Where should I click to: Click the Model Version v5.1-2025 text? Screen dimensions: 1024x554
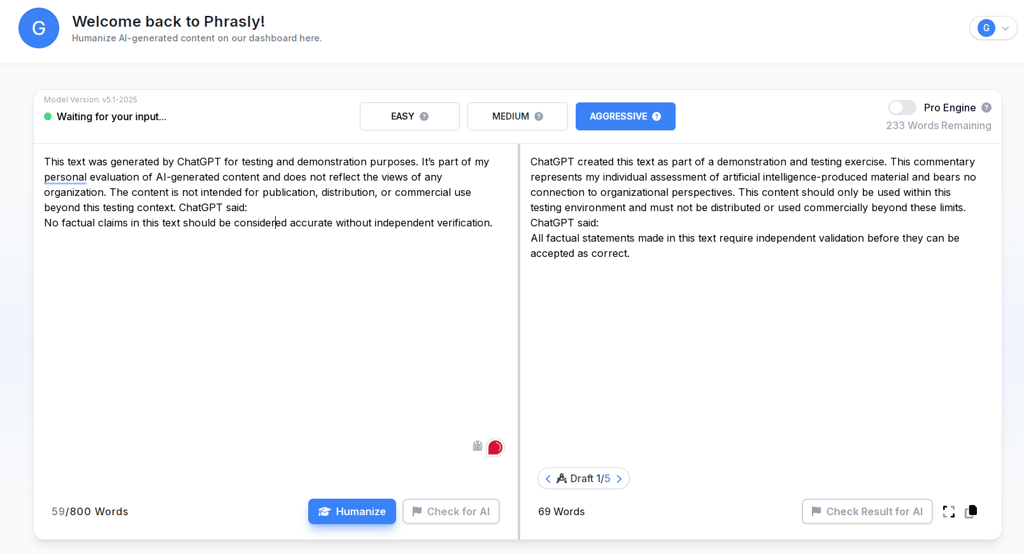coord(90,100)
